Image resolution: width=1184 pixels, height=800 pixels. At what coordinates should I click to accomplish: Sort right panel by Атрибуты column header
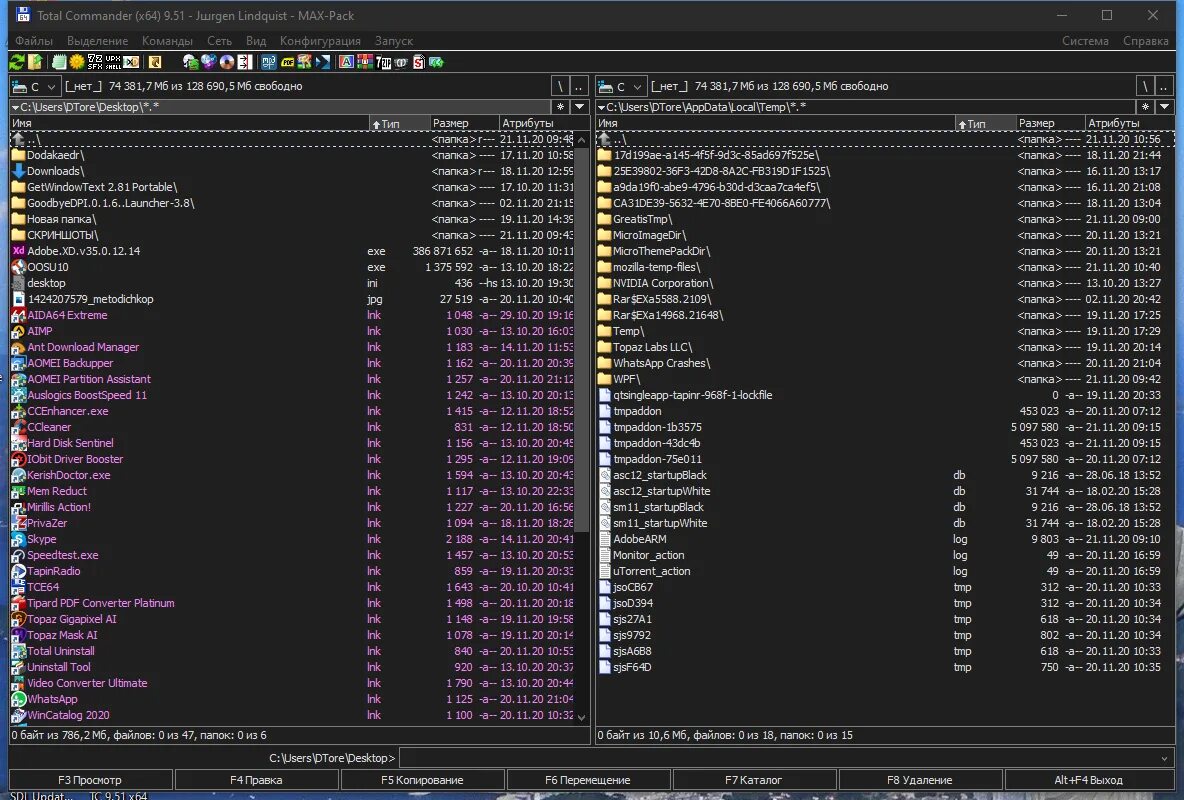point(1129,123)
